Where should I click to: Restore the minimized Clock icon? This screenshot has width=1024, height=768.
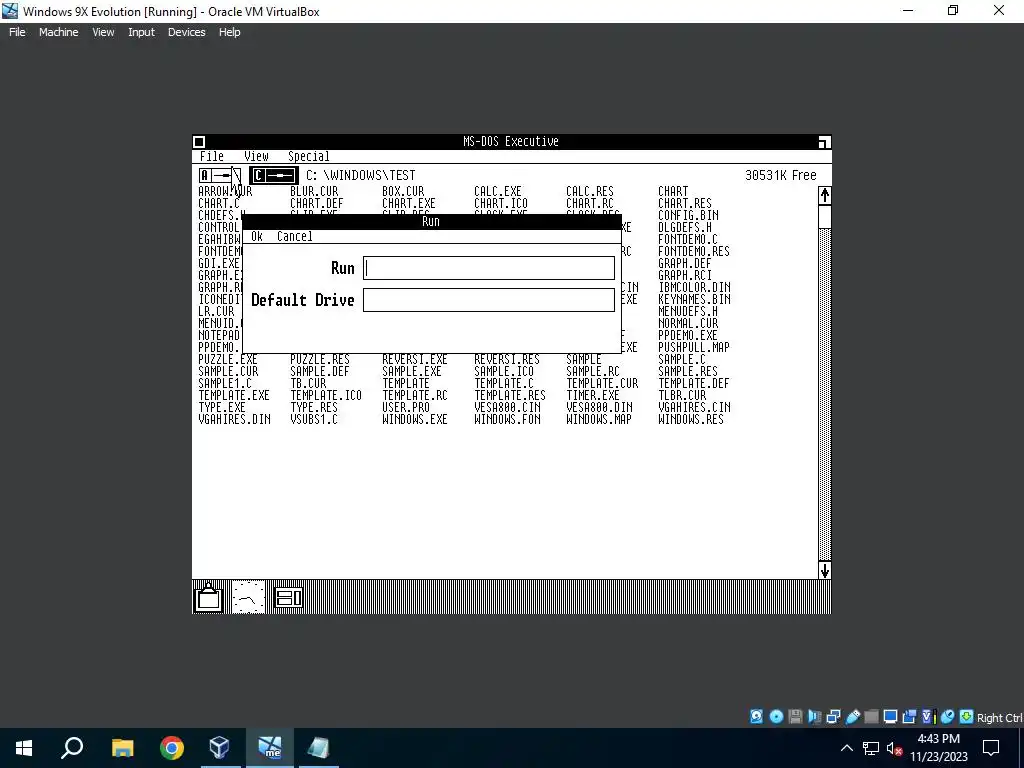[x=248, y=597]
